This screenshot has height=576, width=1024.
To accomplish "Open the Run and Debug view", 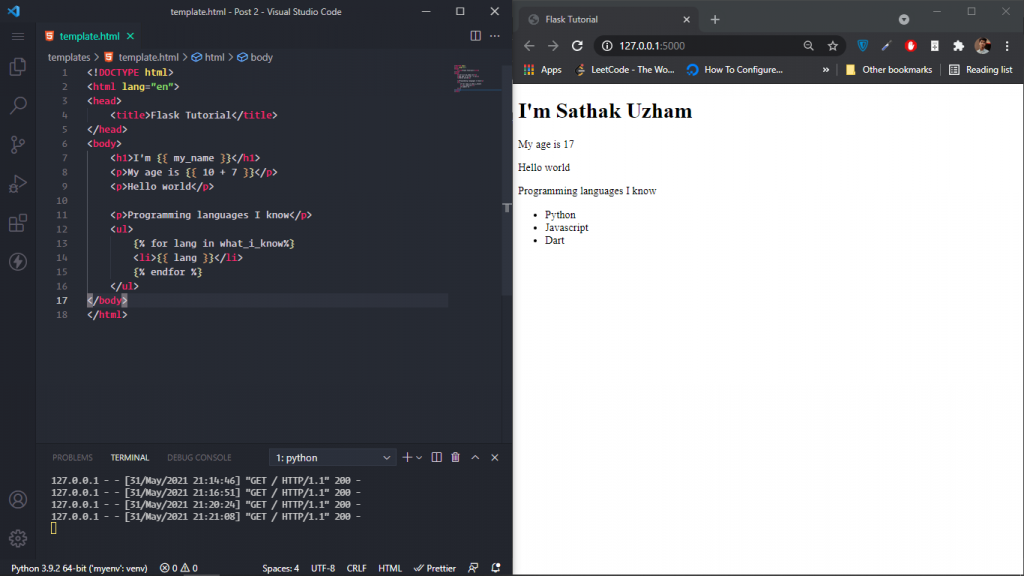I will (18, 184).
